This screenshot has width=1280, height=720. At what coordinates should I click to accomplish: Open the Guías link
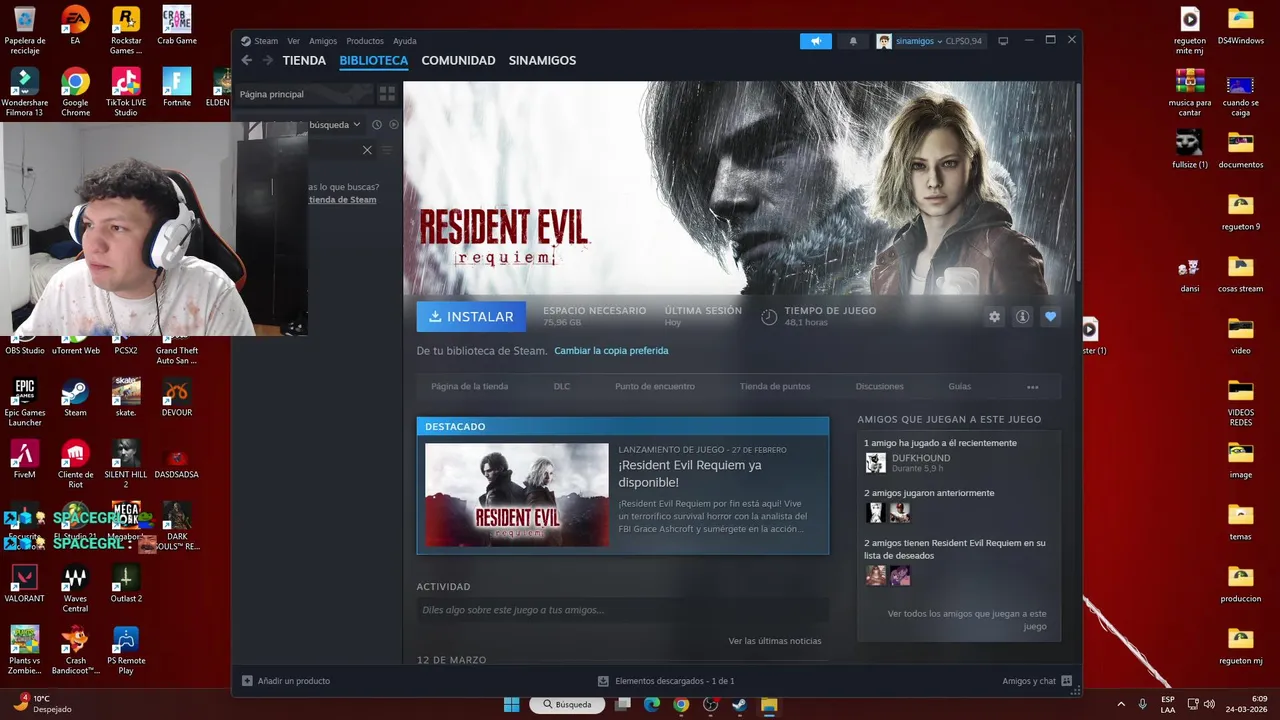pyautogui.click(x=959, y=387)
